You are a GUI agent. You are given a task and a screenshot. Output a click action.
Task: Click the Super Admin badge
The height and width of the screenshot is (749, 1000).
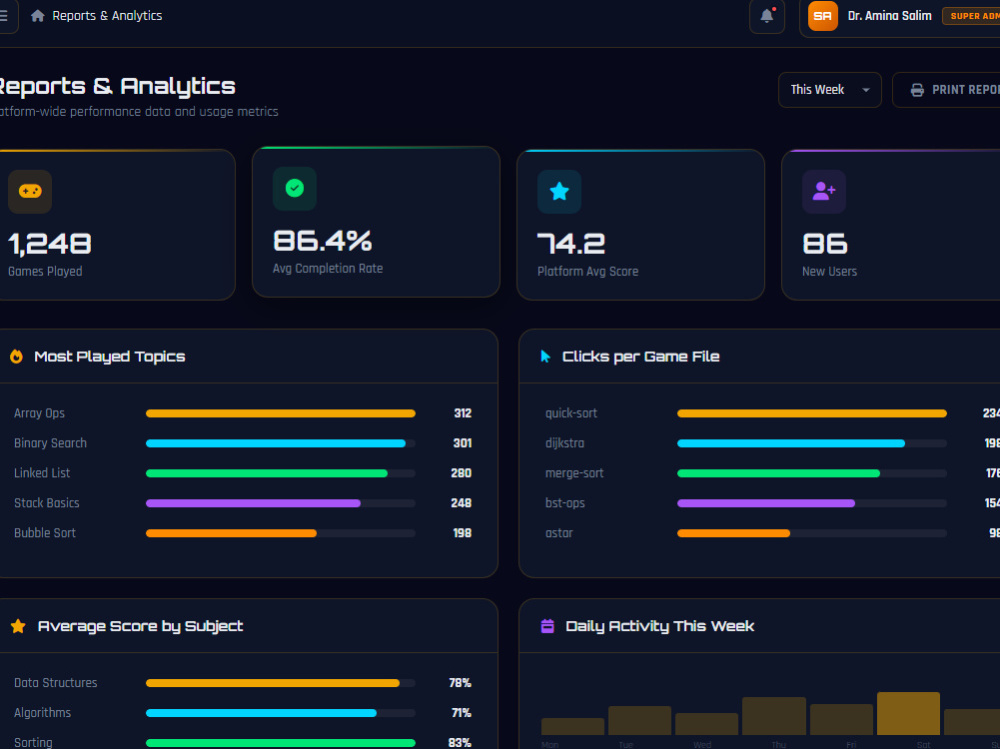[971, 16]
